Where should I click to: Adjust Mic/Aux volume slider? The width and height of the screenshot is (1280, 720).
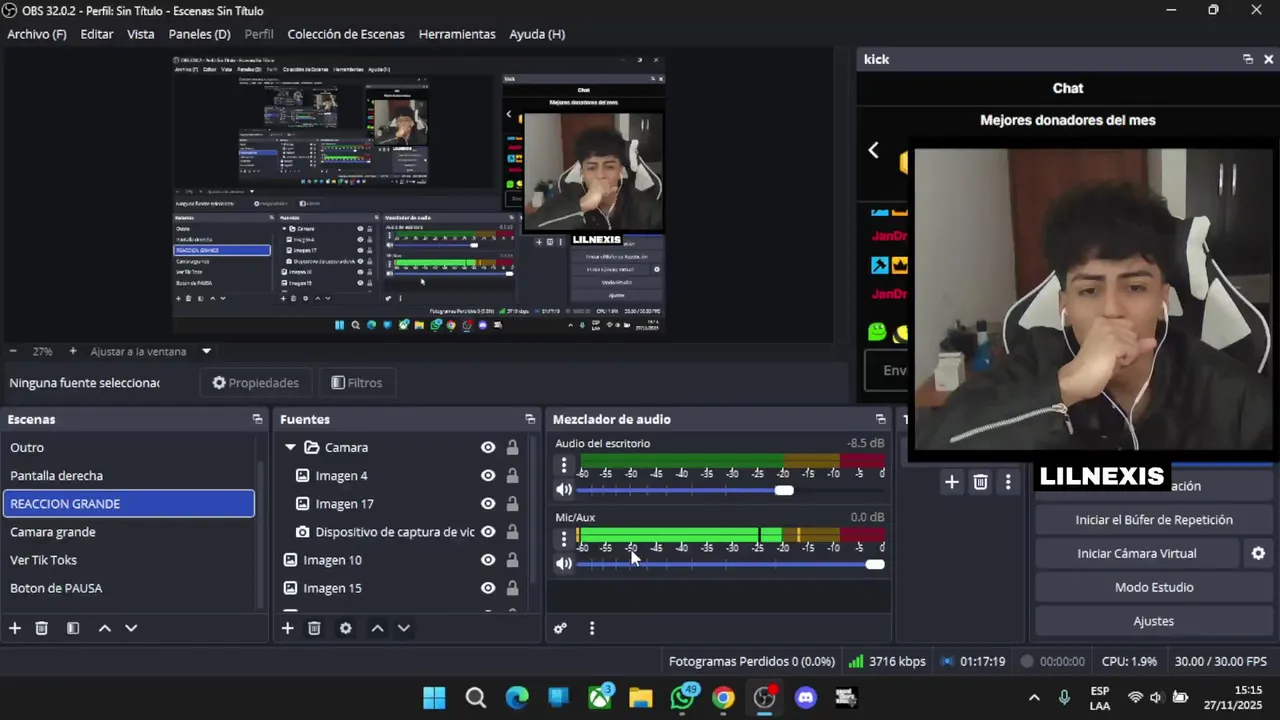click(x=731, y=564)
